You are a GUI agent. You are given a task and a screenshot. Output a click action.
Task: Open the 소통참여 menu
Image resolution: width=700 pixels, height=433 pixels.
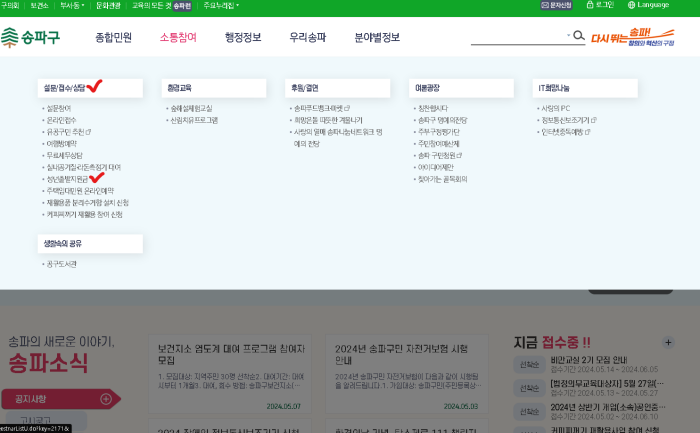tap(178, 37)
